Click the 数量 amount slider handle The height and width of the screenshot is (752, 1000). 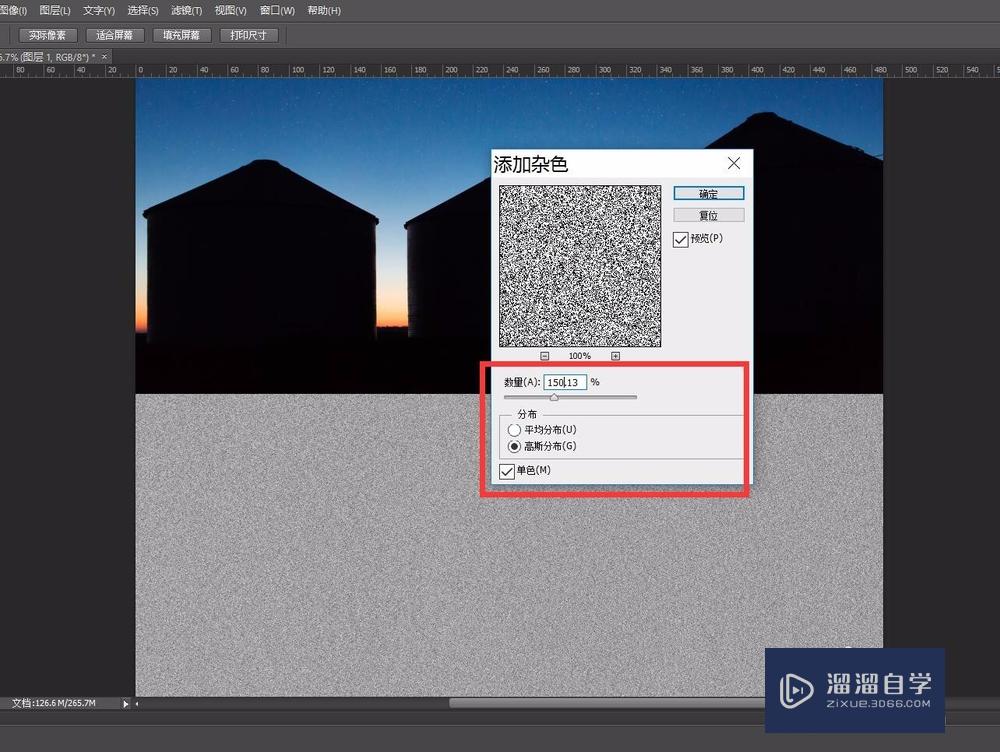554,398
